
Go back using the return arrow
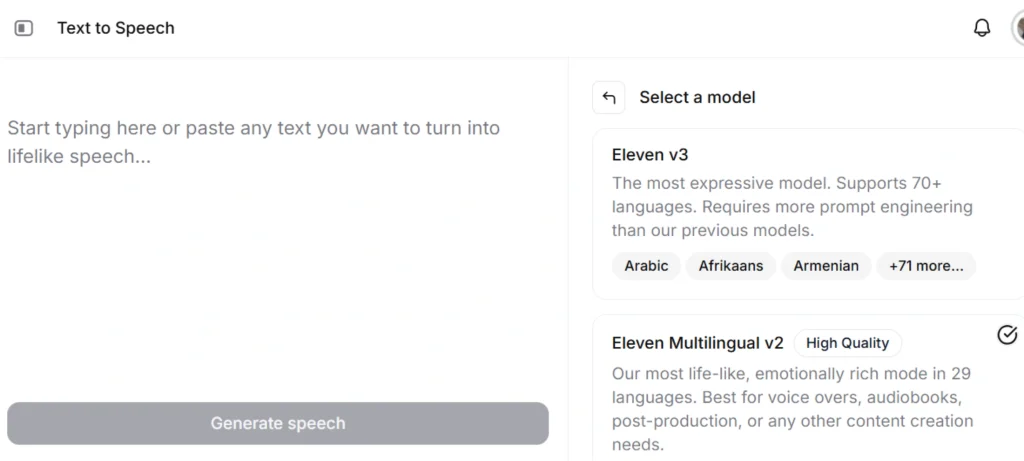[x=608, y=97]
